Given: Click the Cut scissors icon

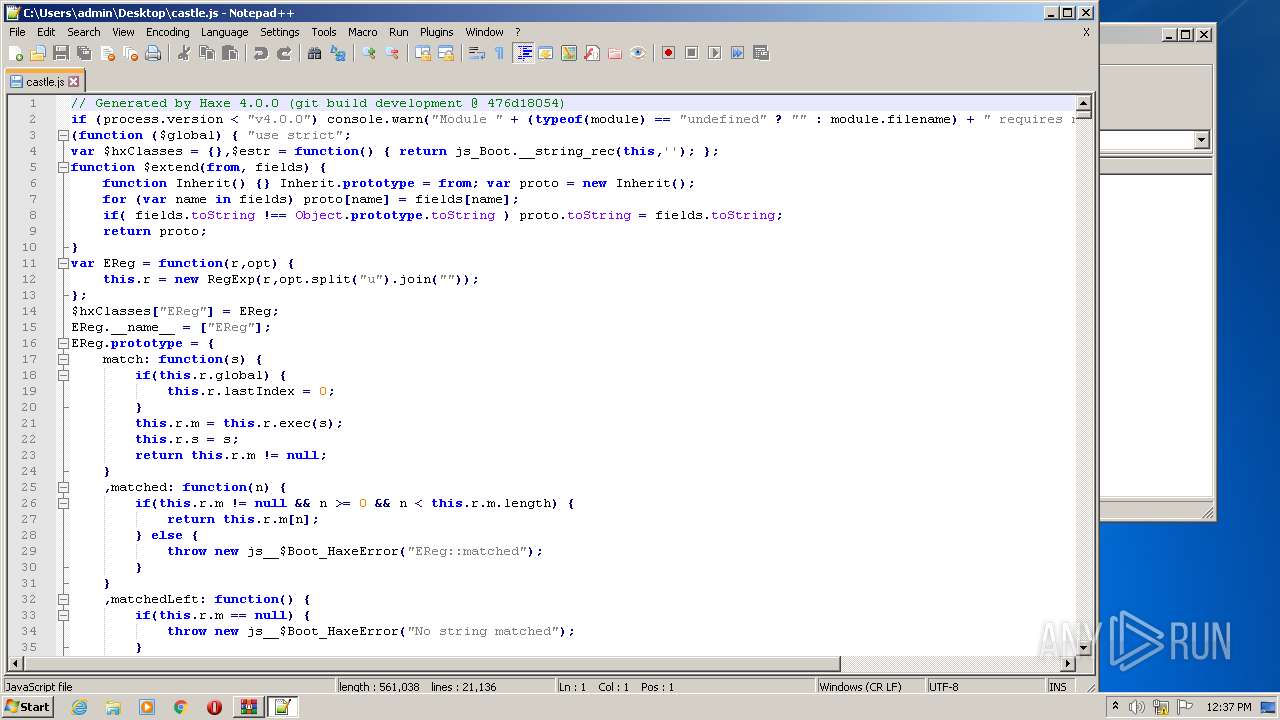Looking at the screenshot, I should (184, 53).
